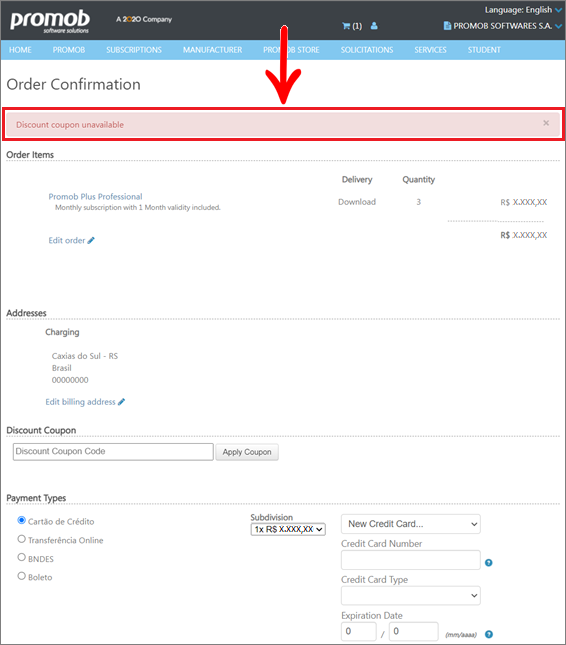
Task: Select Boleto payment option
Action: (x=22, y=576)
